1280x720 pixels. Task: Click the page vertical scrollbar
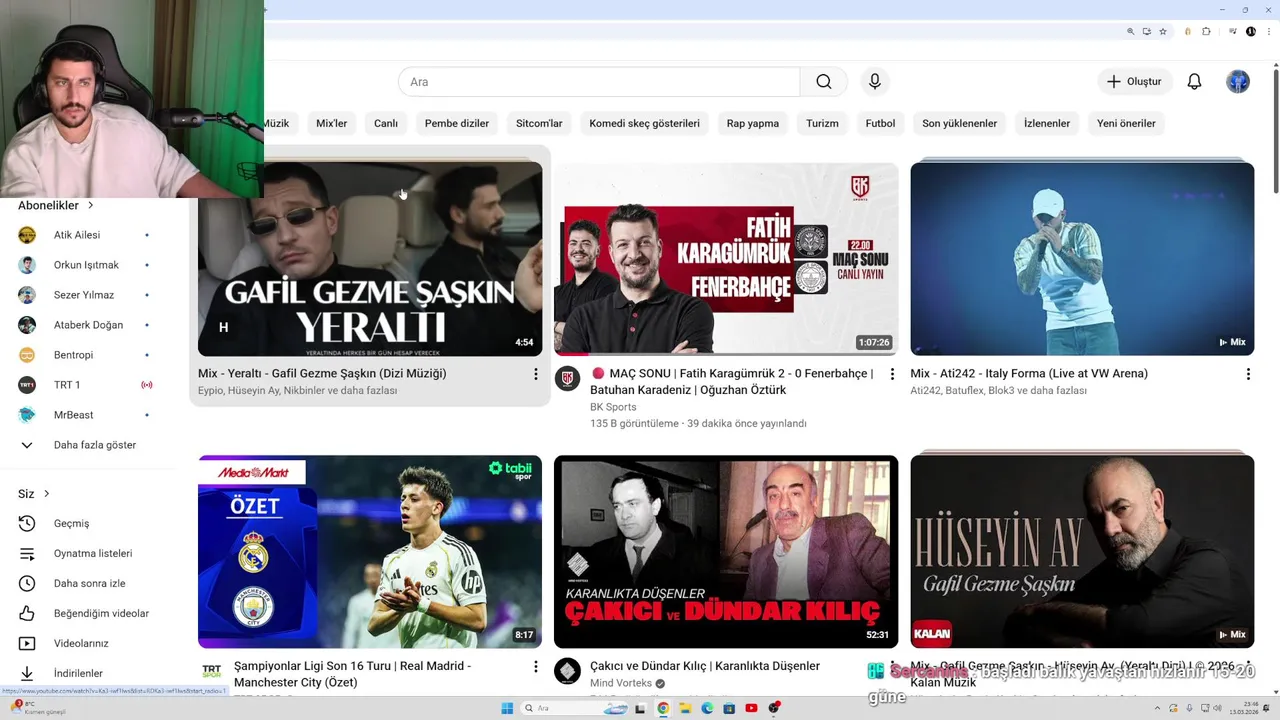(x=1275, y=130)
